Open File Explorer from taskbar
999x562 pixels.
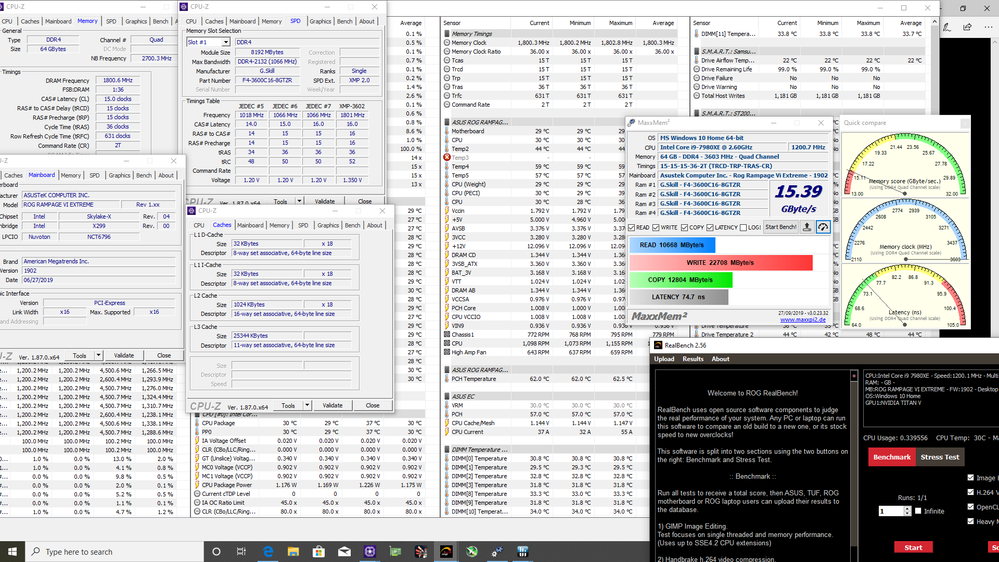(293, 551)
